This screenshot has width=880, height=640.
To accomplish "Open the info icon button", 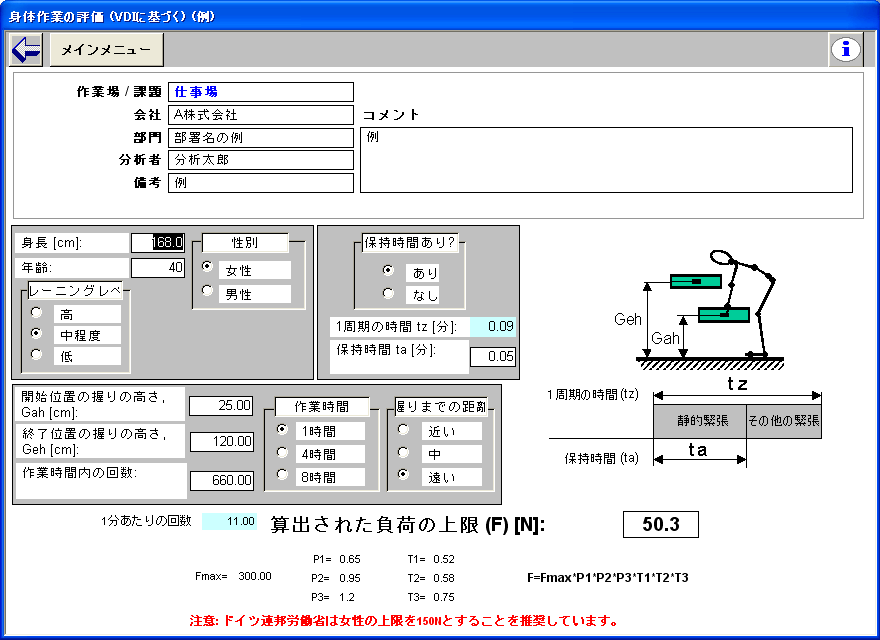I will coord(845,49).
